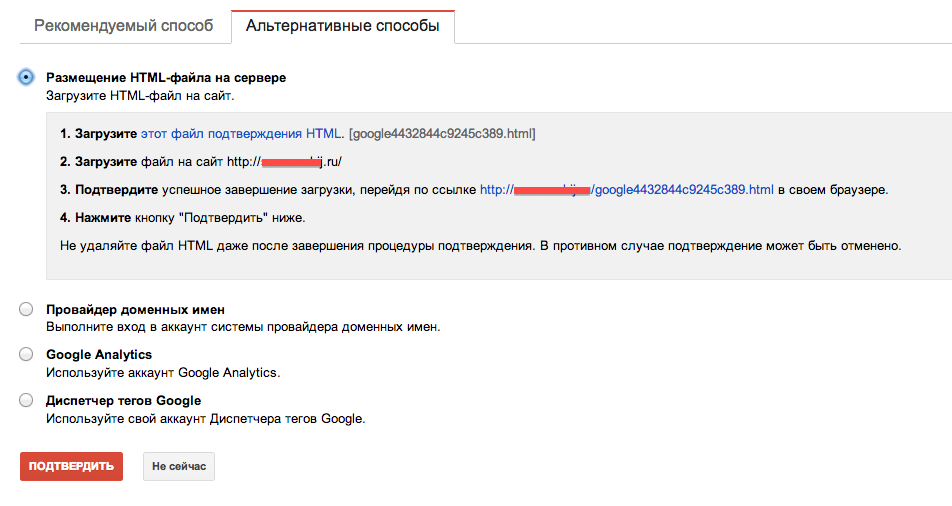Click the "Выполните вход в аккаунт" provider description
This screenshot has width=952, height=506.
coord(243,327)
